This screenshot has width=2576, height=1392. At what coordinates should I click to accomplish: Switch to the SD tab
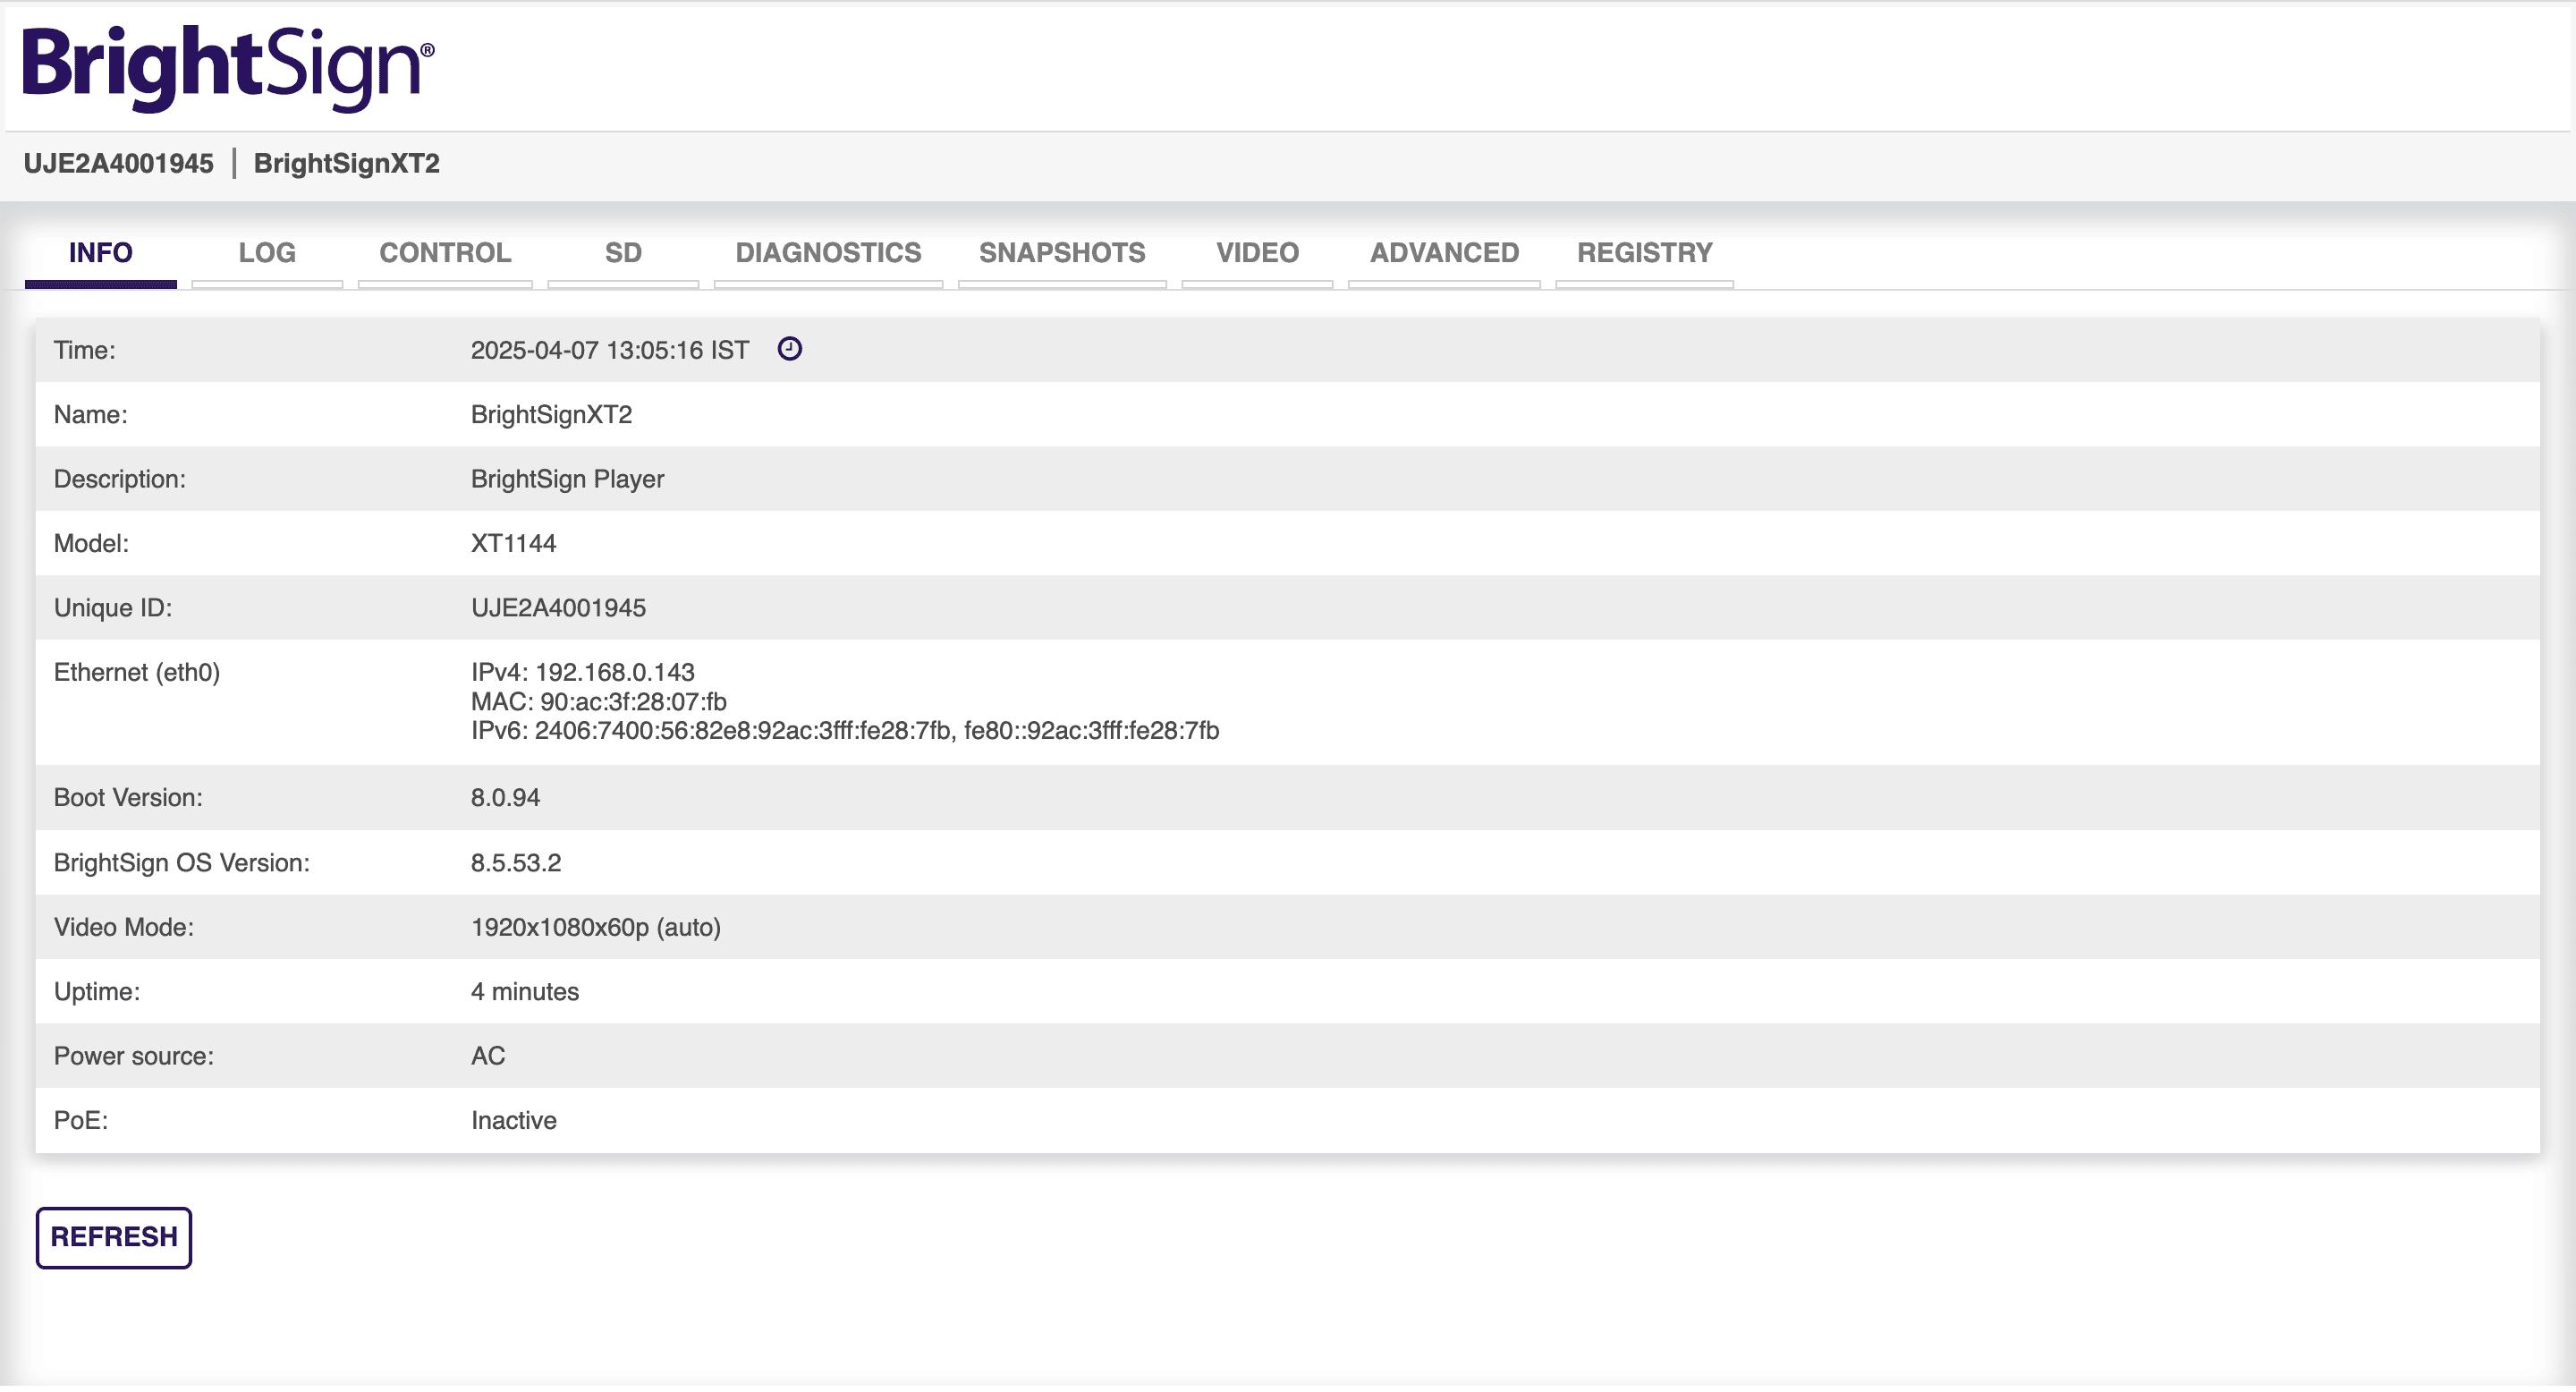pos(623,253)
